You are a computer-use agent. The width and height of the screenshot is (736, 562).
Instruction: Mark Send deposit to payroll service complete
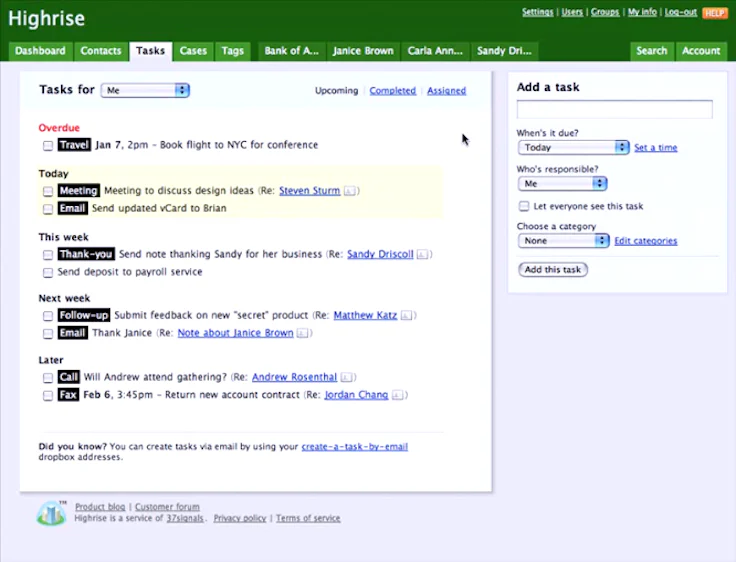pyautogui.click(x=48, y=272)
